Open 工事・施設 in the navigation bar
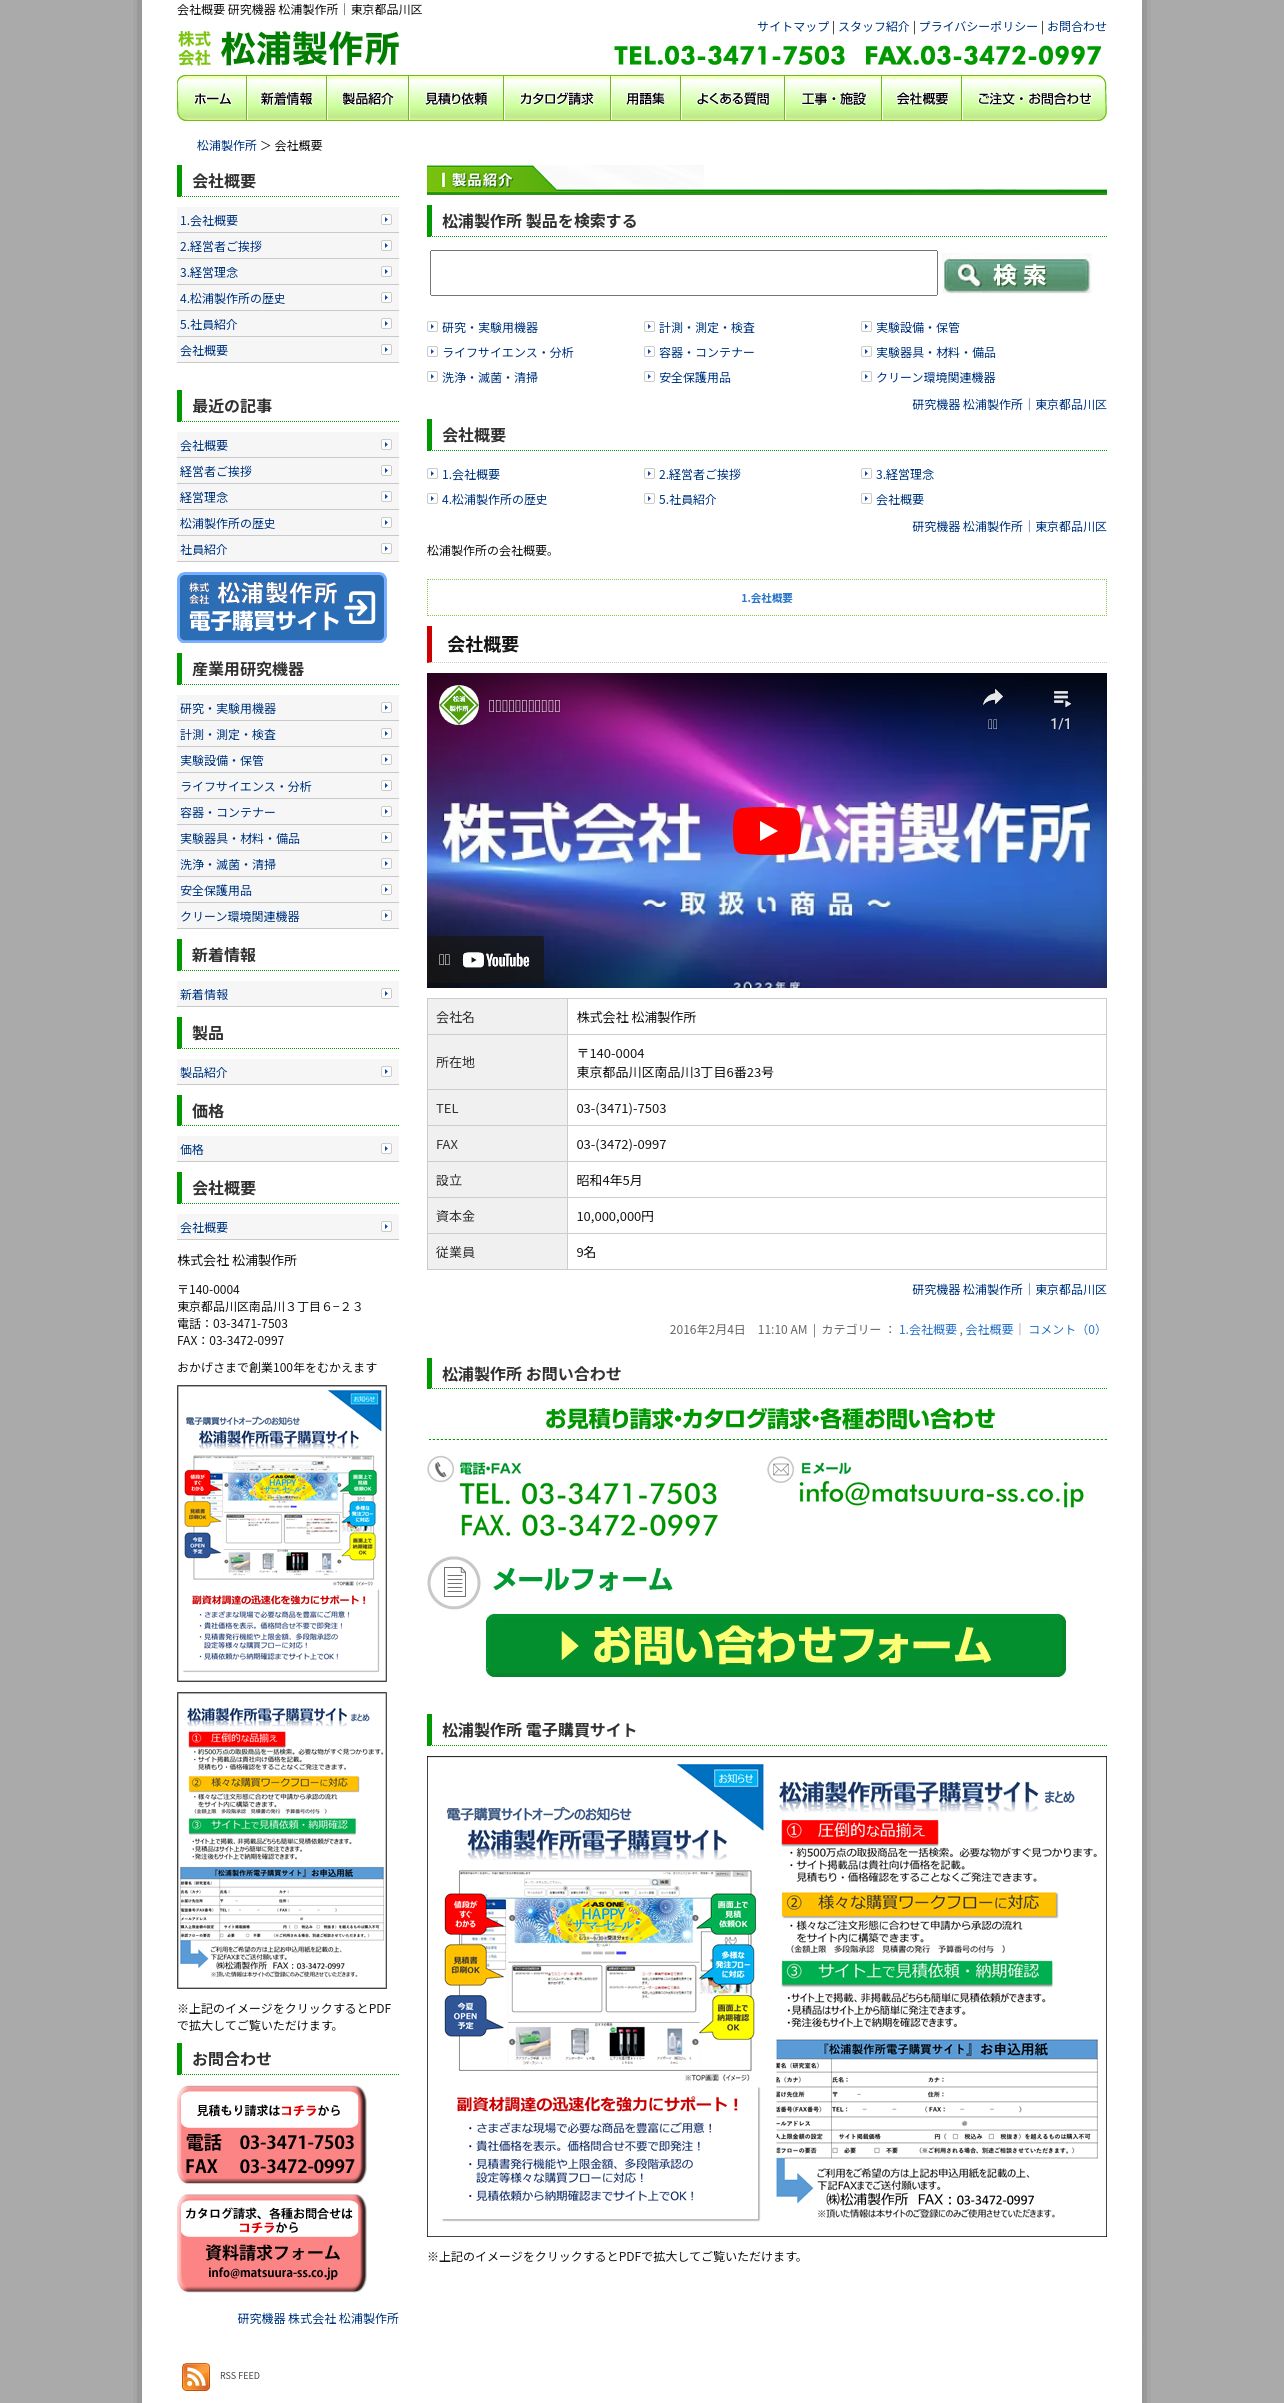1284x2403 pixels. click(833, 98)
